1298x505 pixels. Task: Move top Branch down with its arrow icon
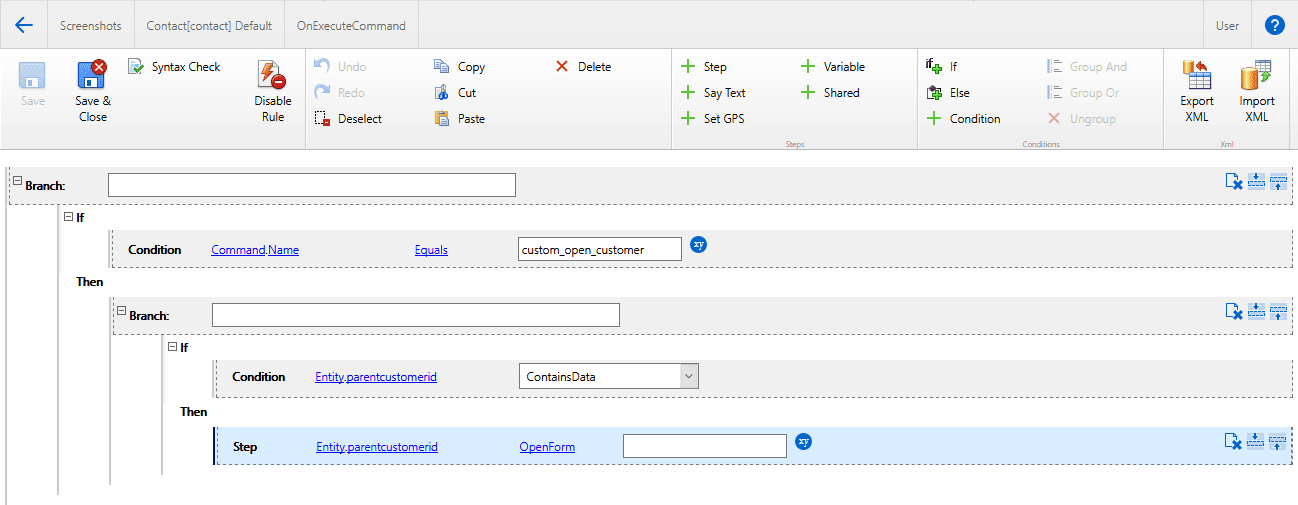[1256, 181]
